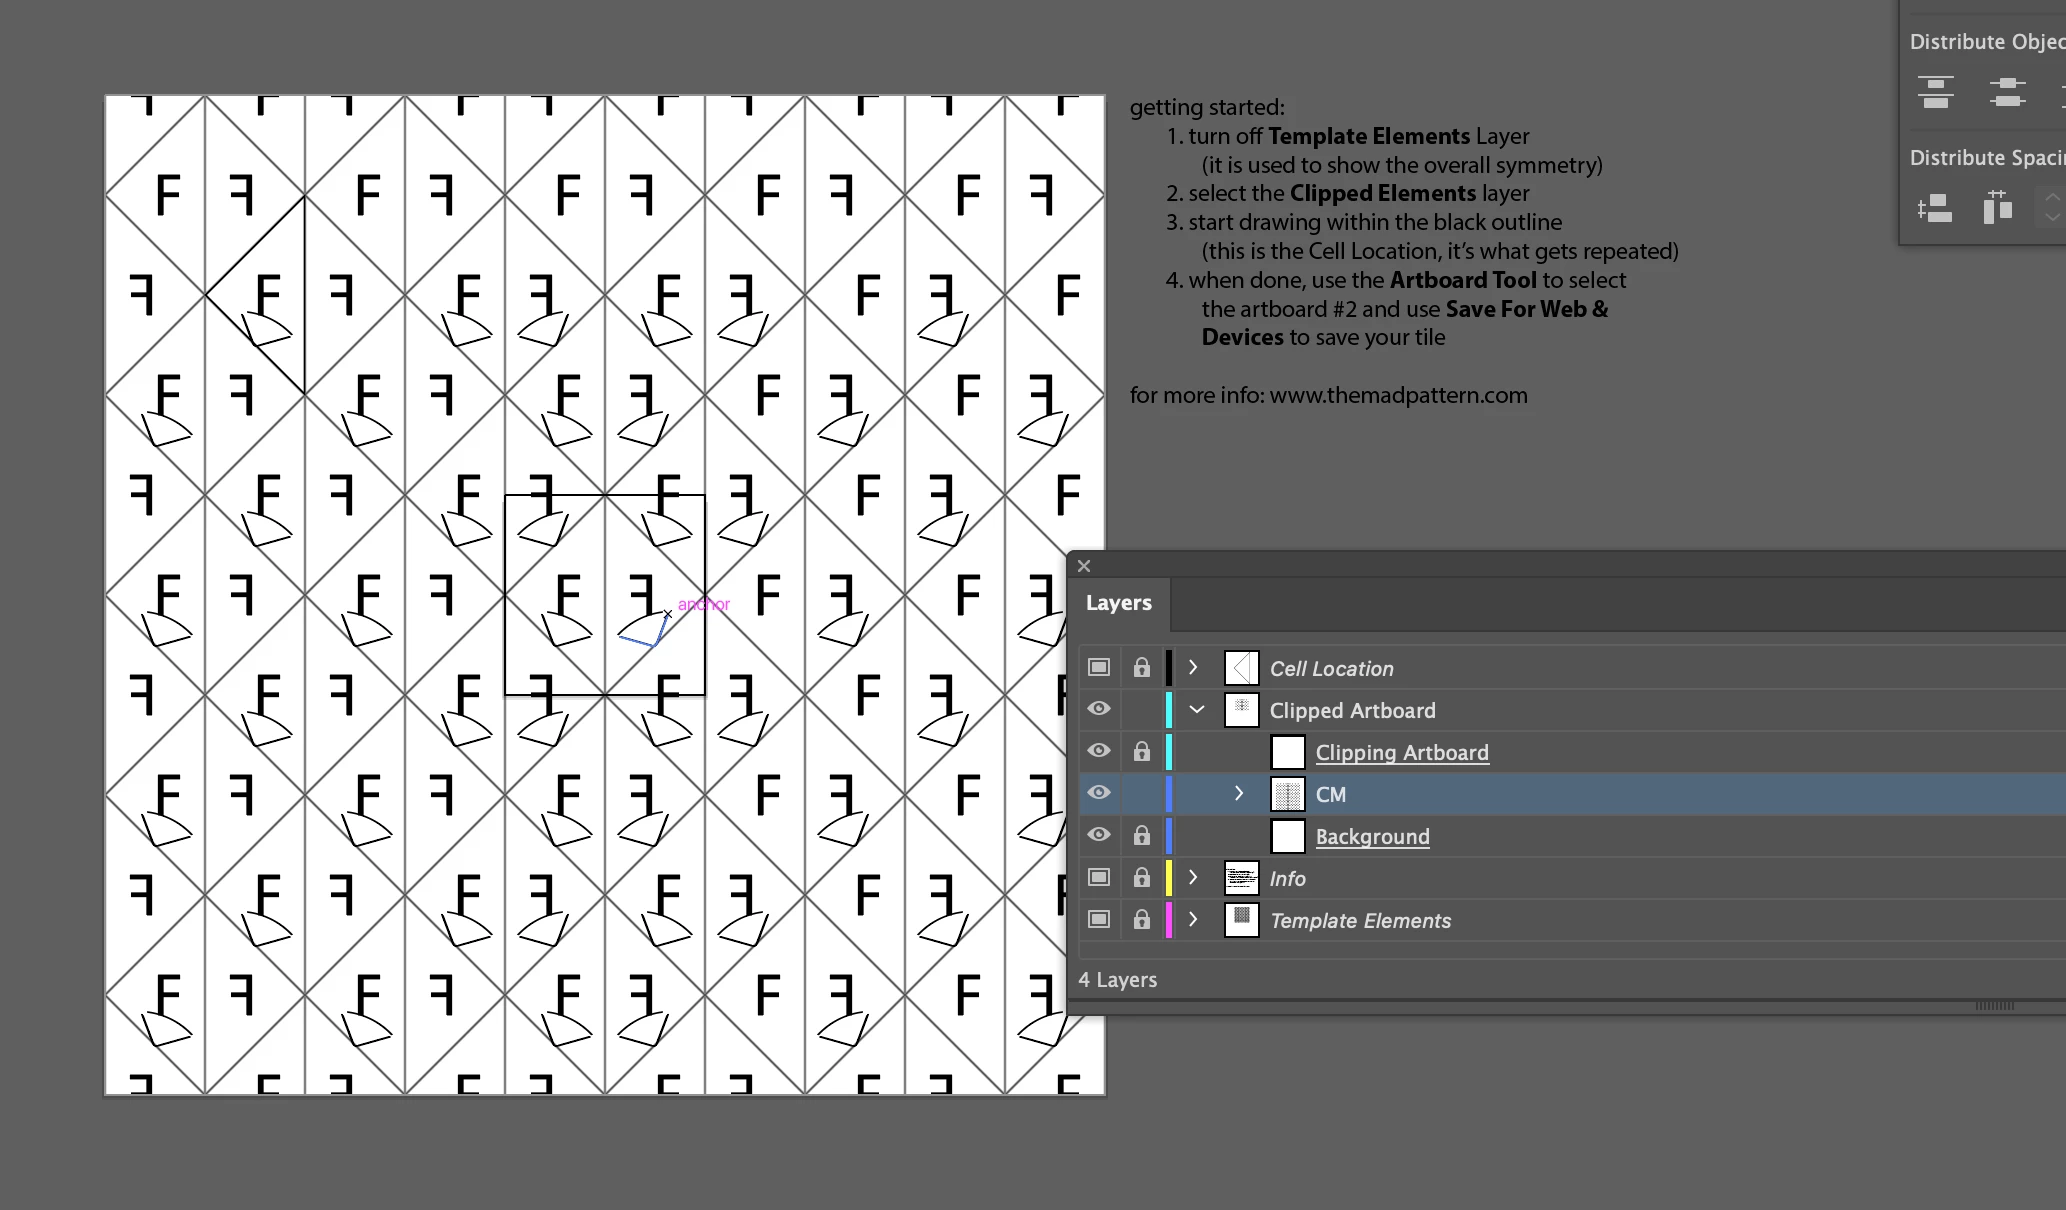Click the Background layer name

click(1372, 836)
